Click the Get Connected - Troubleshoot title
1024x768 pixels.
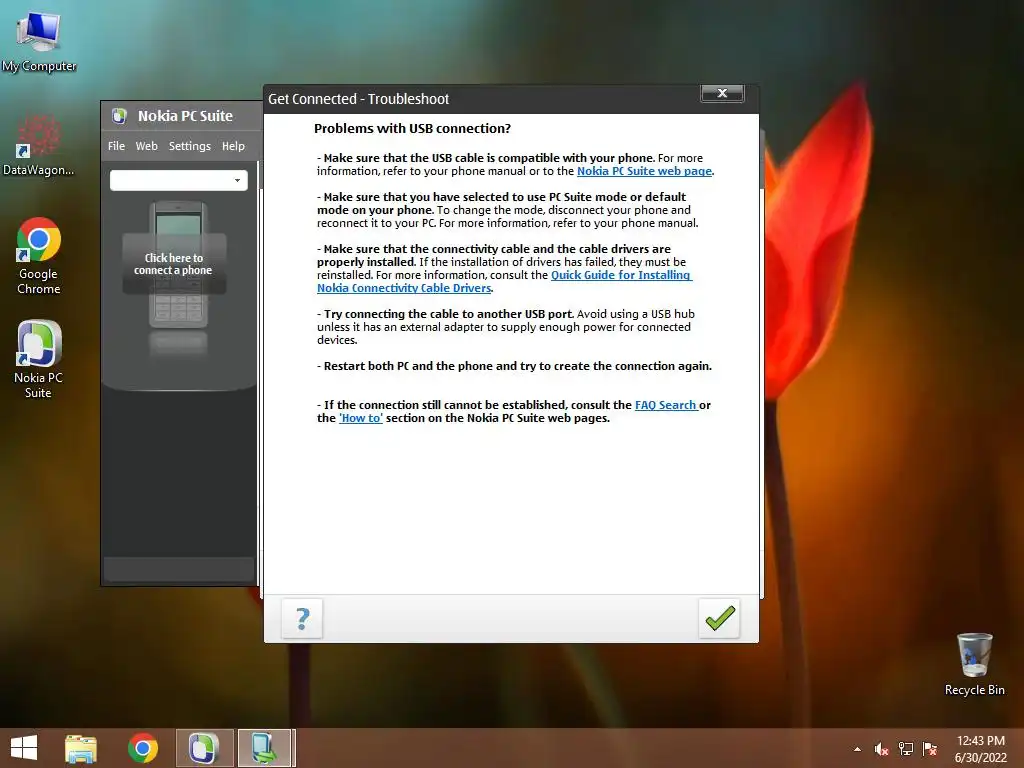click(359, 99)
